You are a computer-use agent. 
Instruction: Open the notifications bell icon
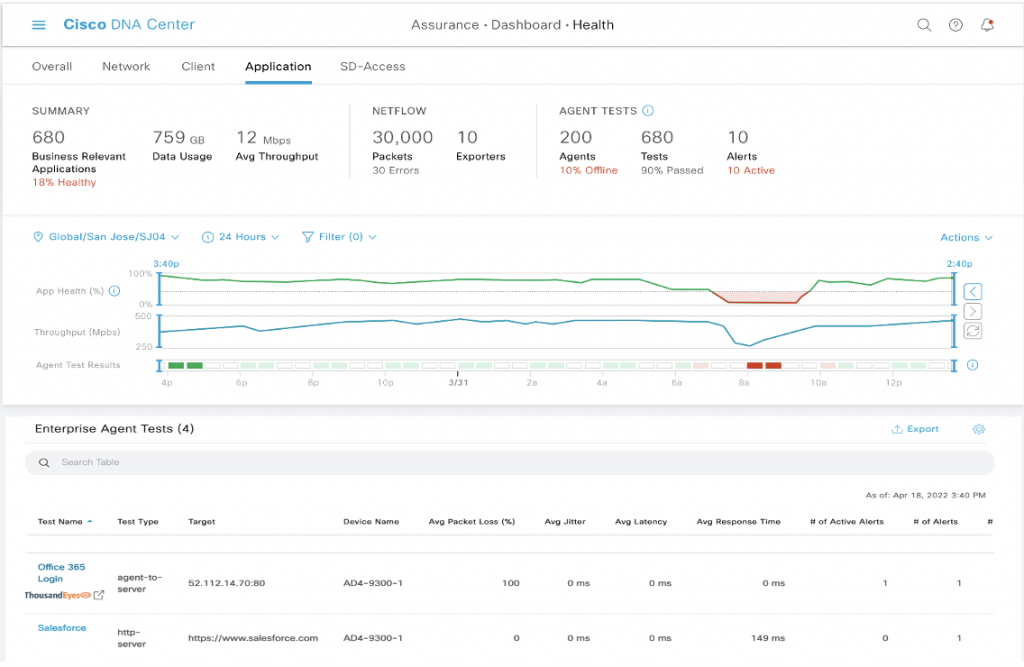coord(988,25)
